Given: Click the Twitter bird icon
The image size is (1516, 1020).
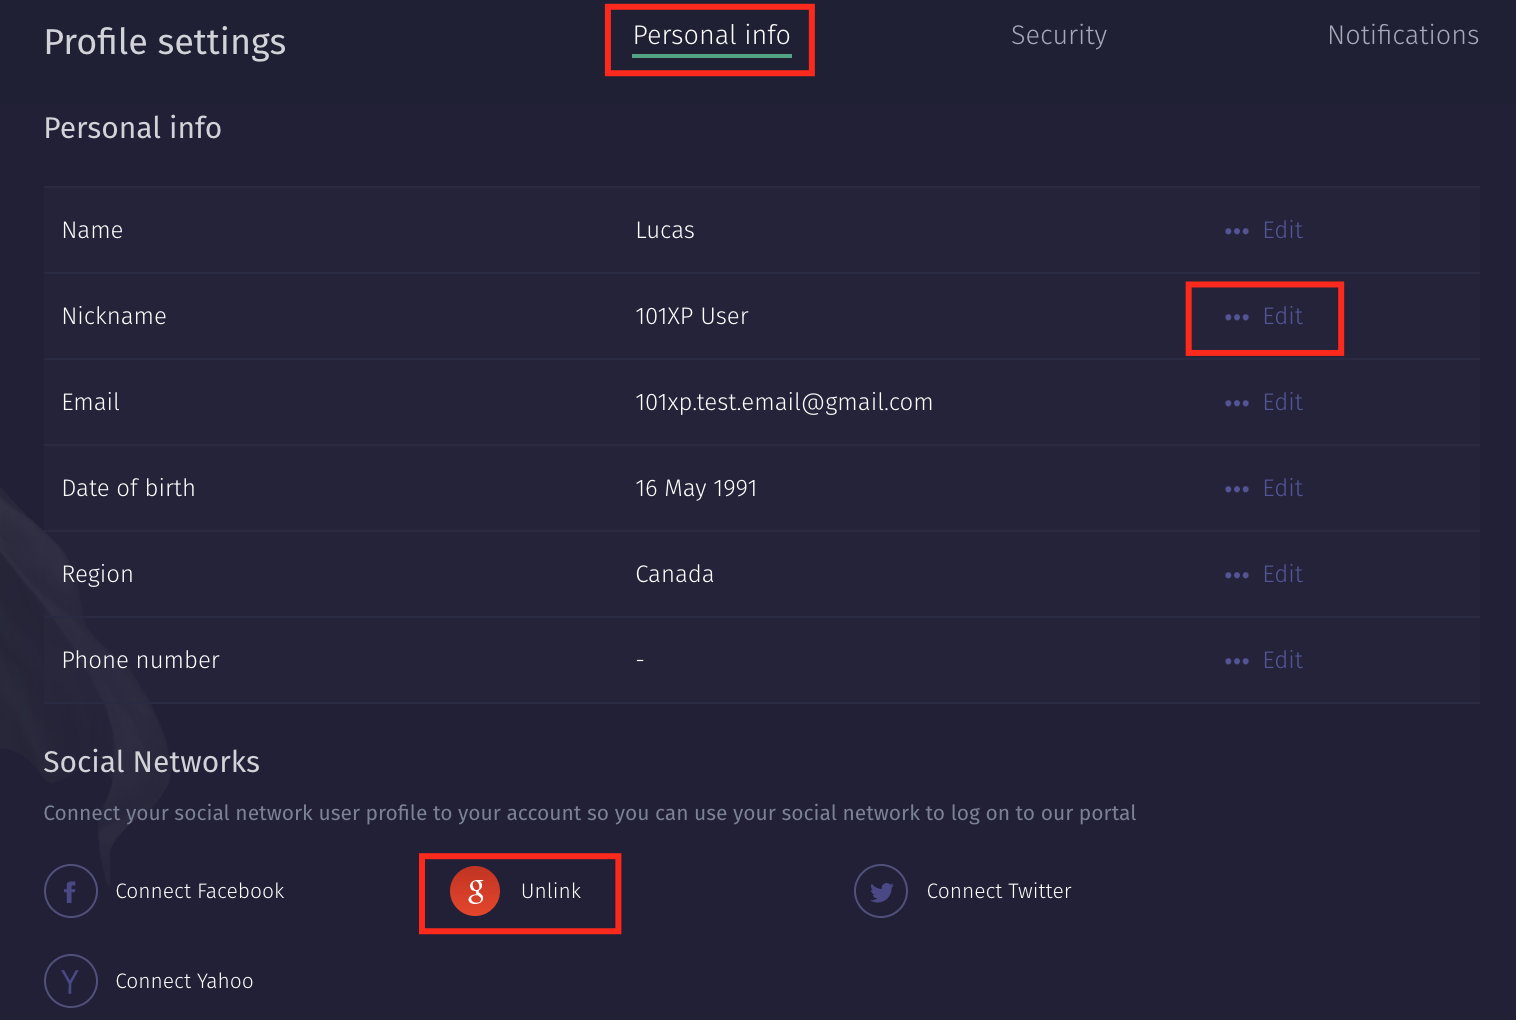Looking at the screenshot, I should tap(881, 891).
